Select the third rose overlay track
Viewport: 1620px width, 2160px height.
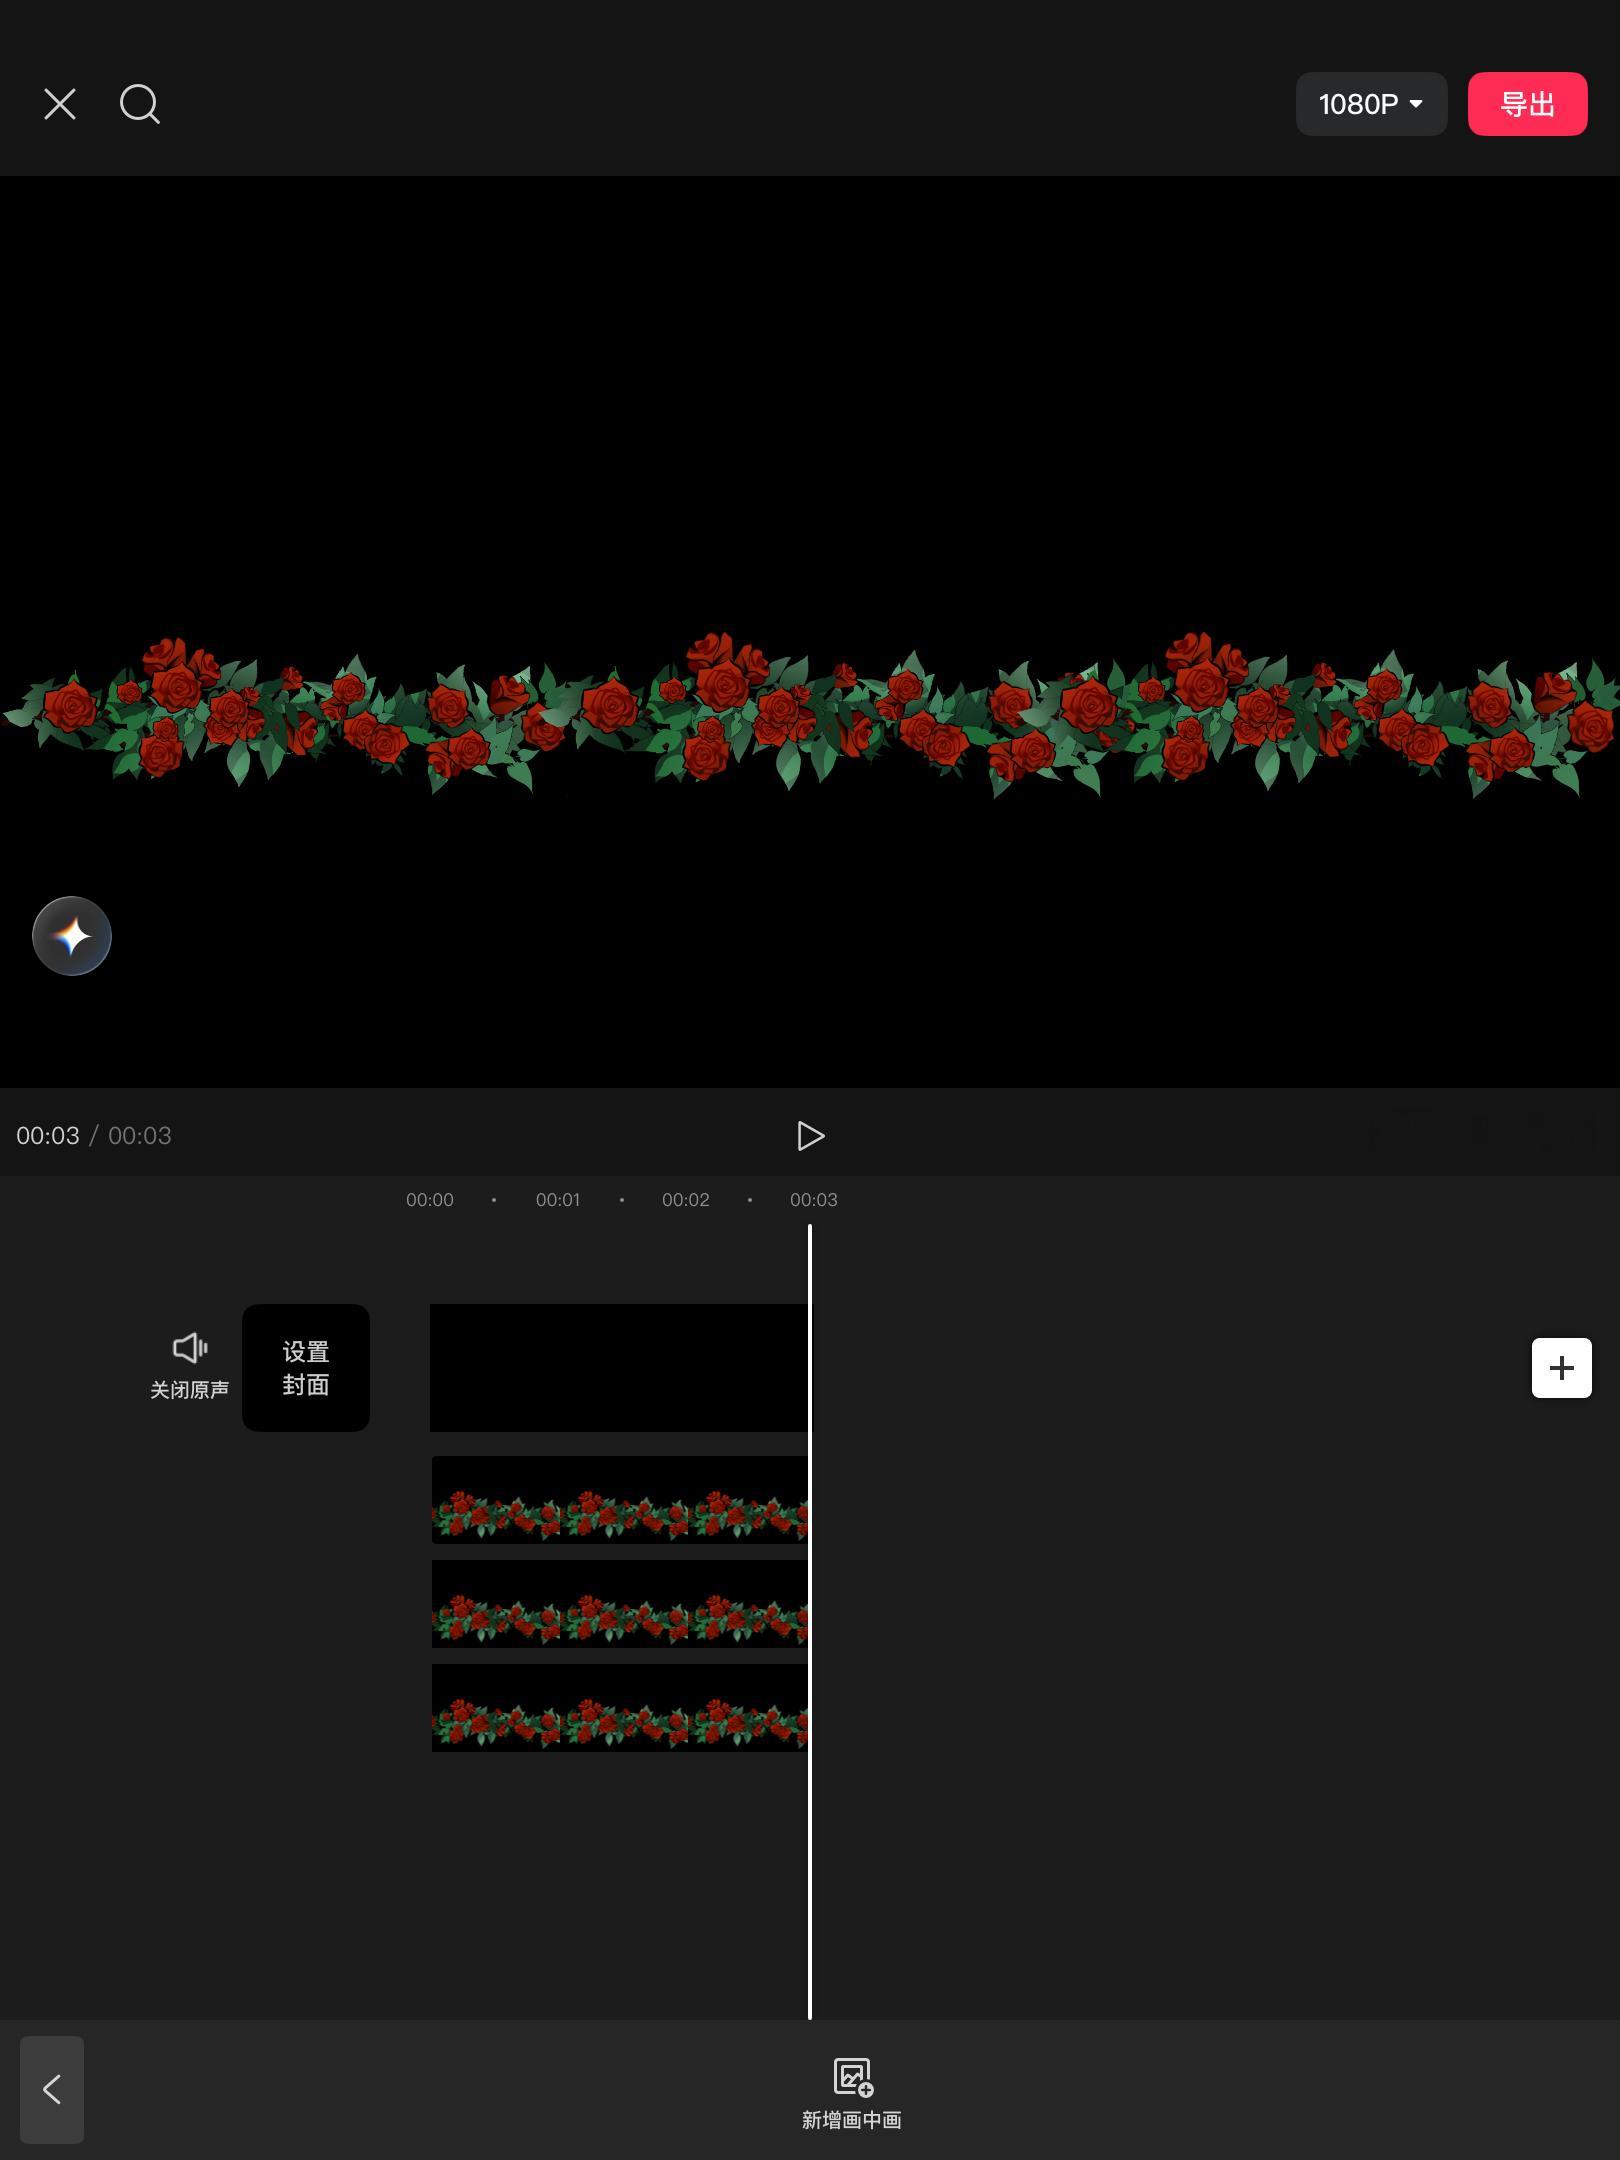click(x=620, y=1708)
